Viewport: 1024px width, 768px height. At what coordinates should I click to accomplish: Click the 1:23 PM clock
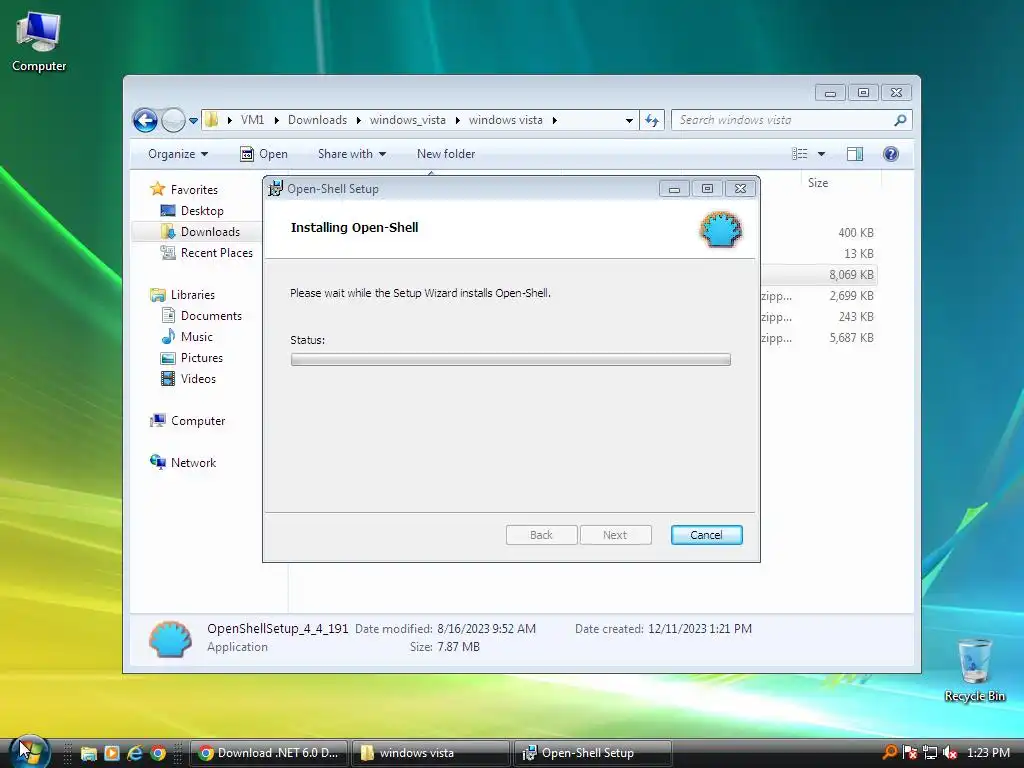pyautogui.click(x=988, y=752)
